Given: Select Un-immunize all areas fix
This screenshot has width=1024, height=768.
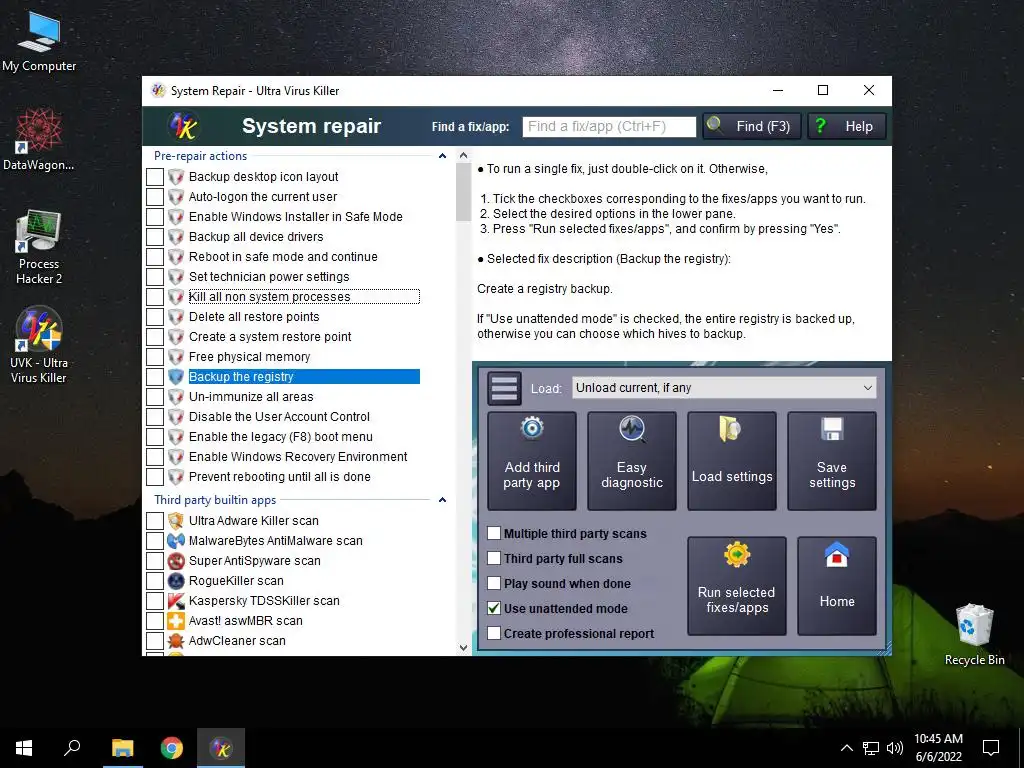Looking at the screenshot, I should tap(251, 396).
